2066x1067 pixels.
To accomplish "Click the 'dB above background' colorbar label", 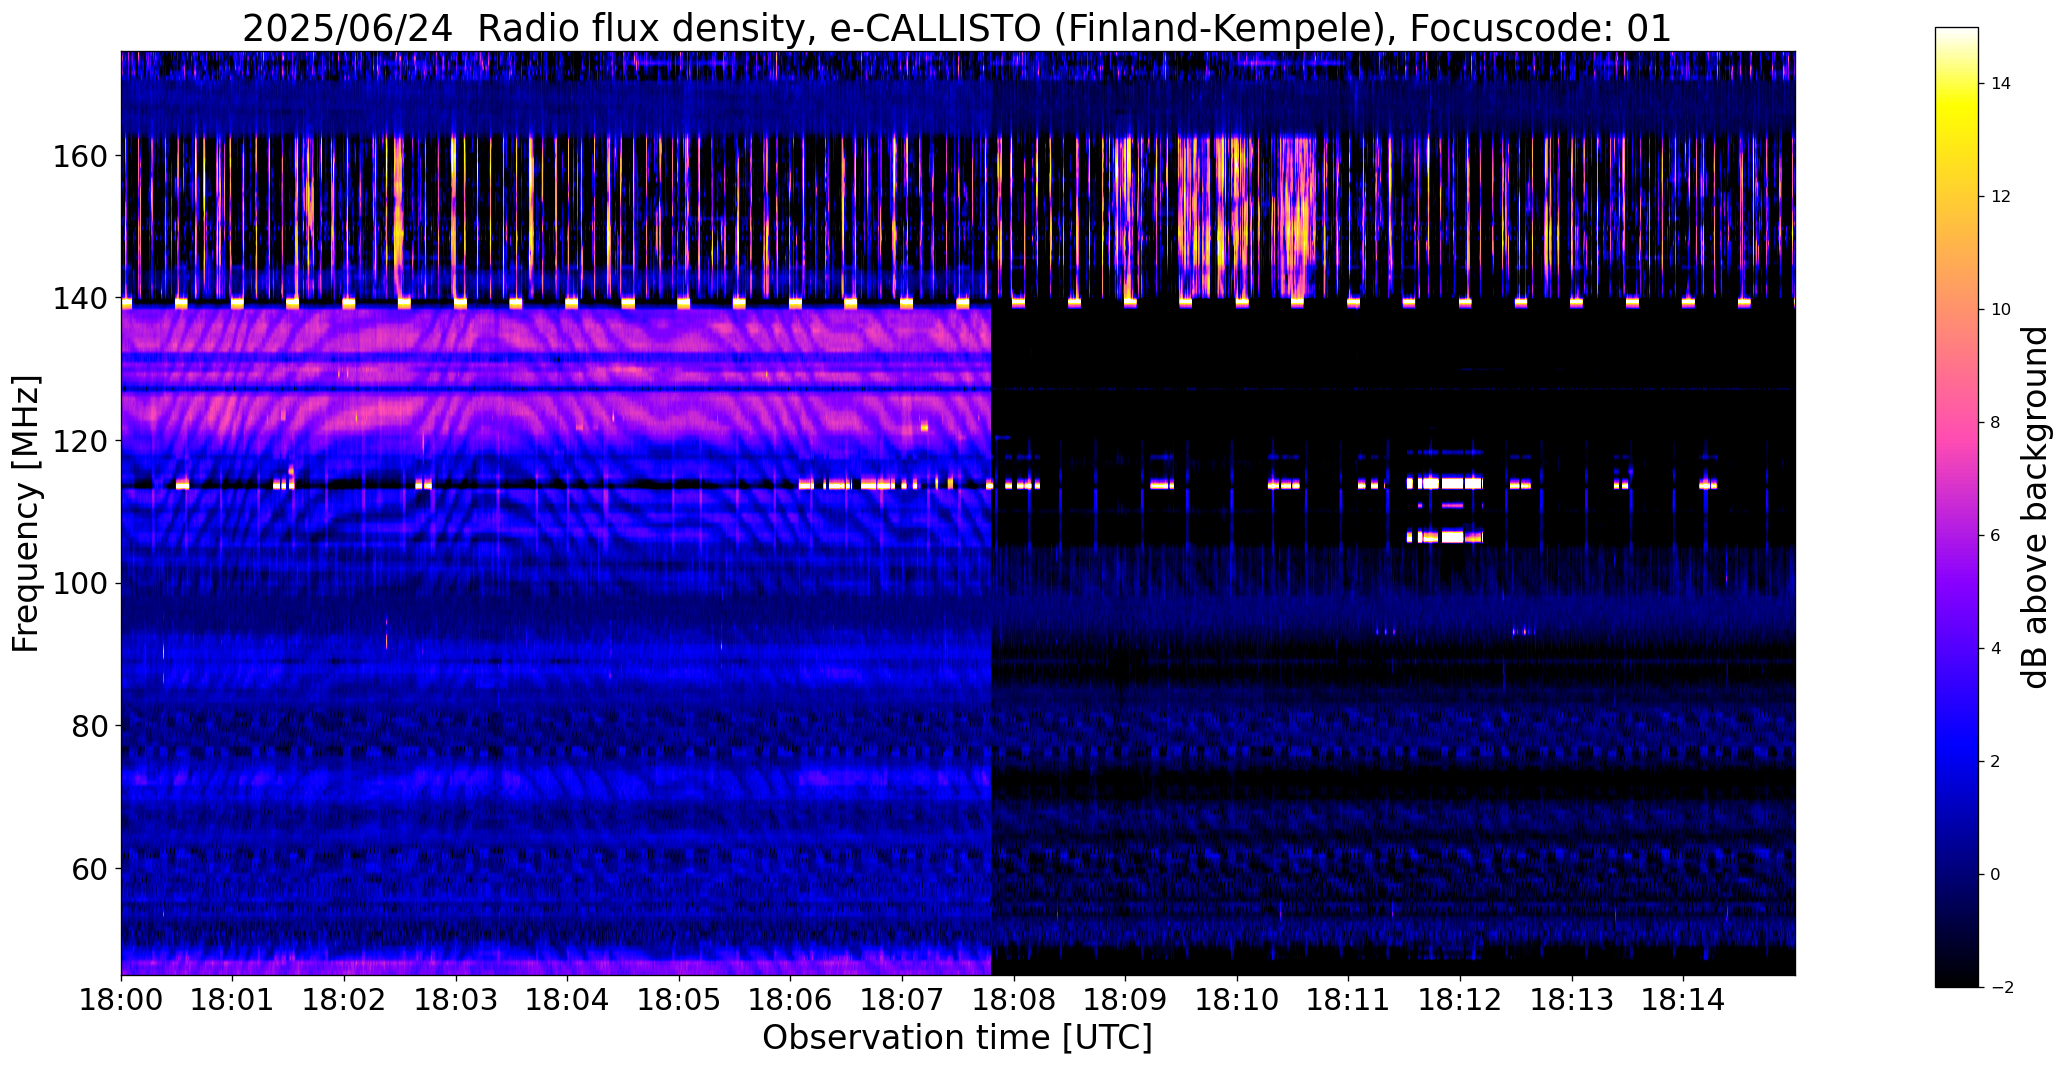I will point(2034,507).
